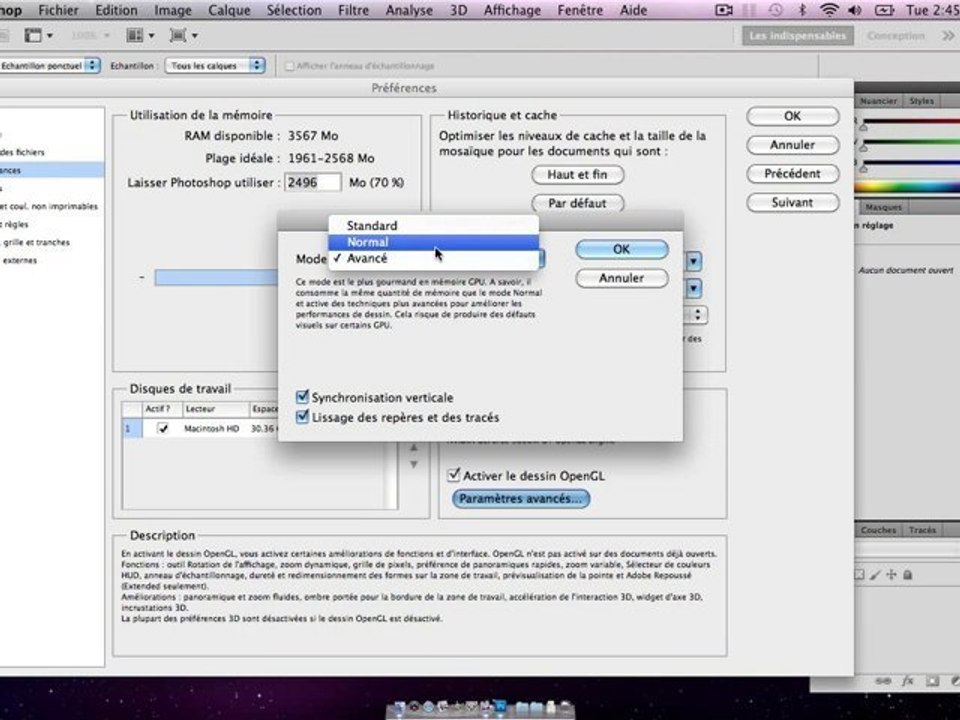Viewport: 960px width, 720px height.
Task: Uncheck Activer le dessin OpenGL
Action: pyautogui.click(x=454, y=474)
